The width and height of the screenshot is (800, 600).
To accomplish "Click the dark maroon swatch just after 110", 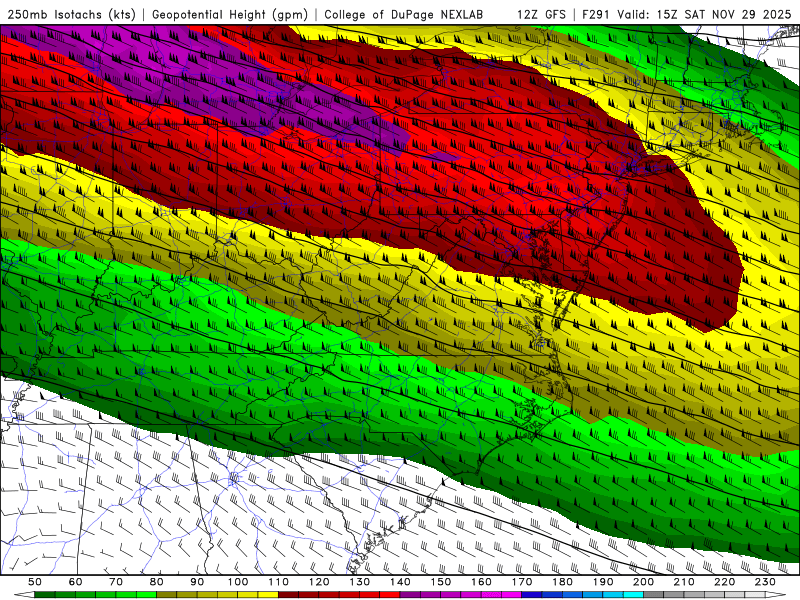I will click(288, 594).
